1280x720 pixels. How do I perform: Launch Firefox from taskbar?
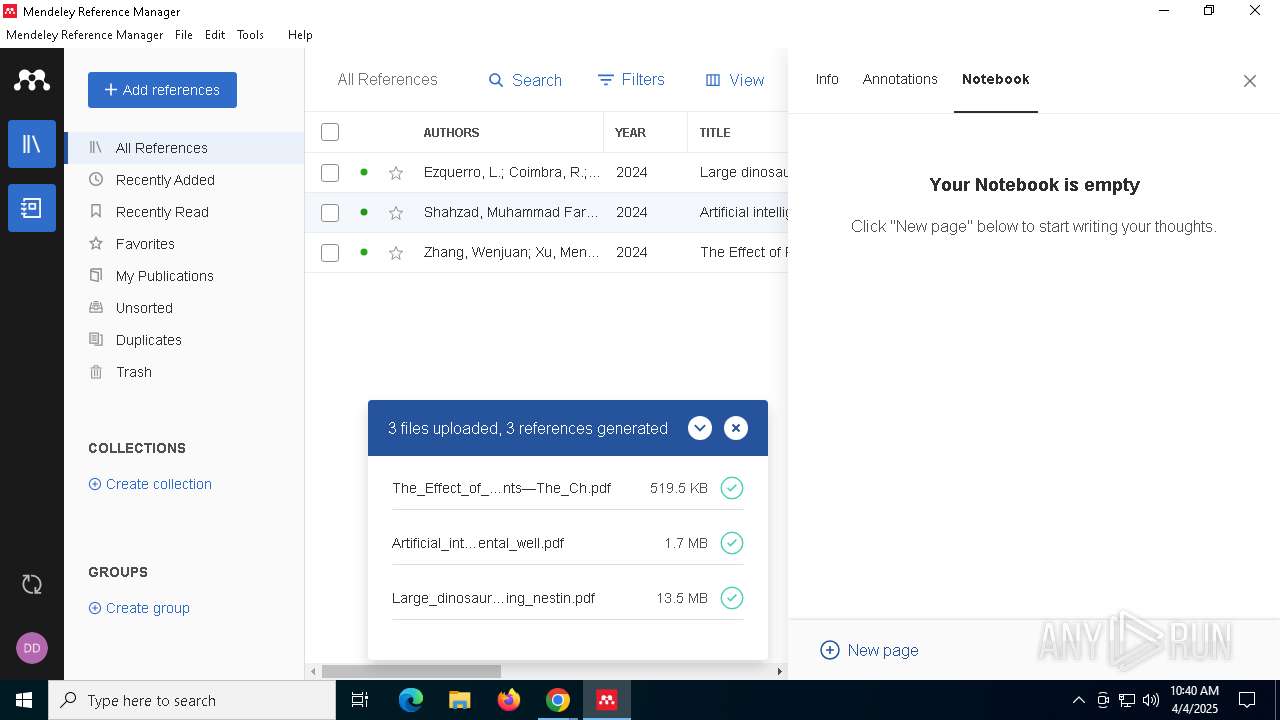(x=509, y=700)
